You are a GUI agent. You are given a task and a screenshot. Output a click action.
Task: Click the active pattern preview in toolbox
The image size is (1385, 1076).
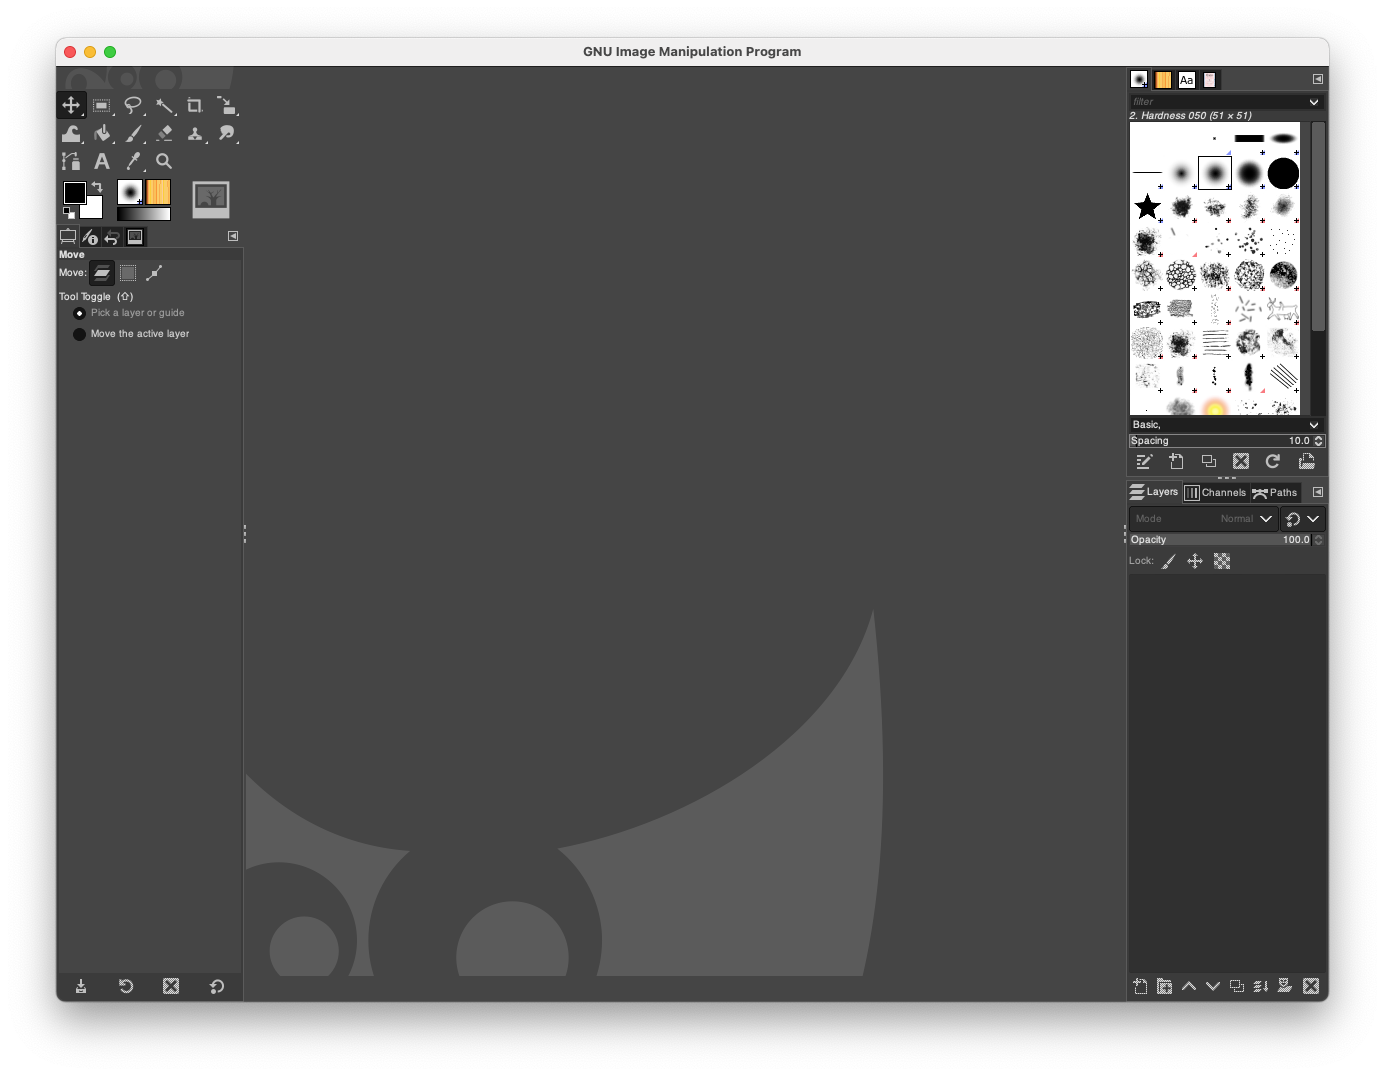tap(158, 192)
